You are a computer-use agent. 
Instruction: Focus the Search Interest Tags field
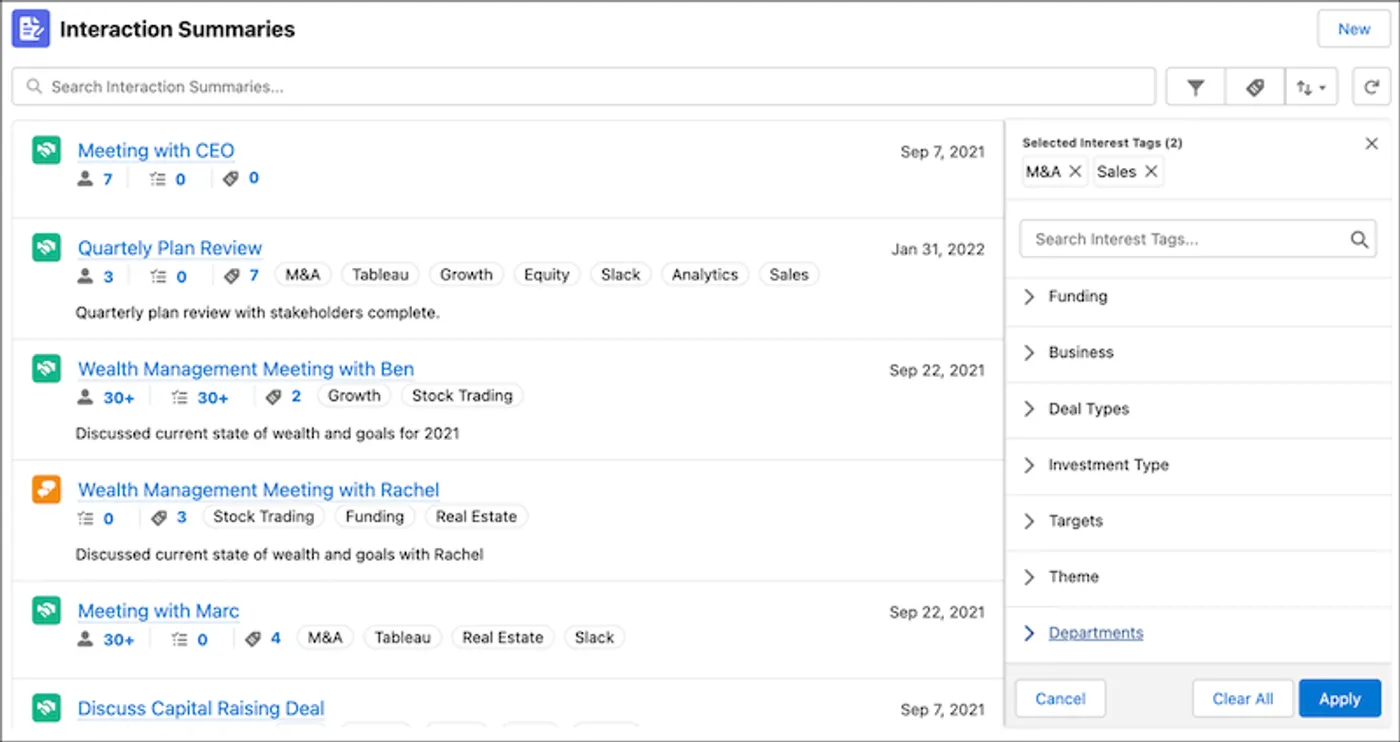point(1198,239)
